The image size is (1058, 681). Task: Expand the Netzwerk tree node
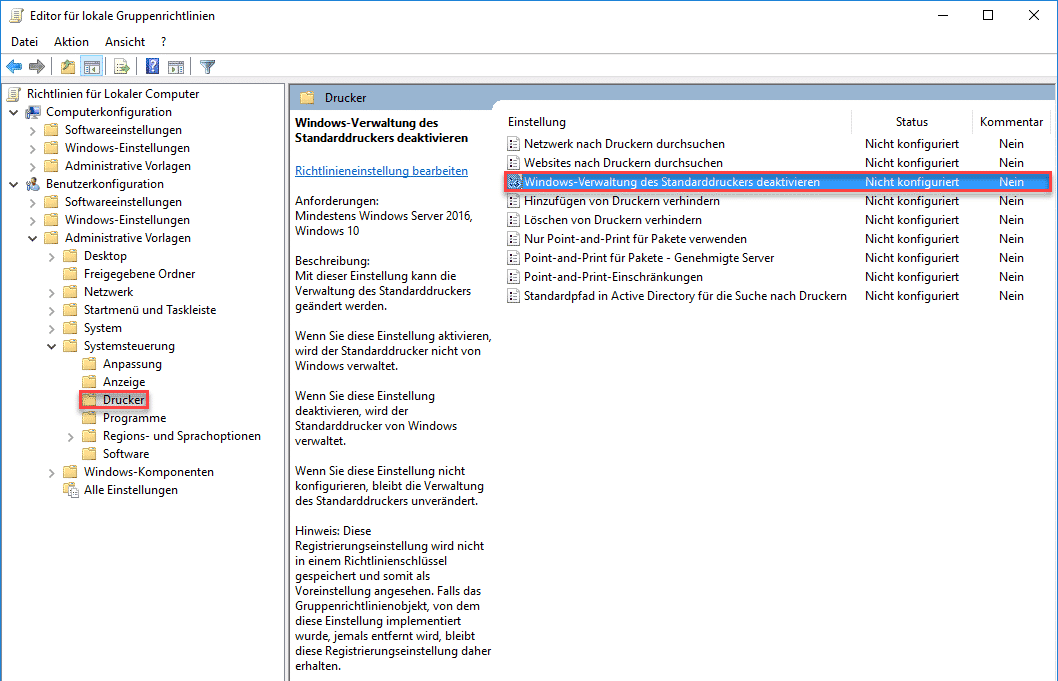(51, 292)
